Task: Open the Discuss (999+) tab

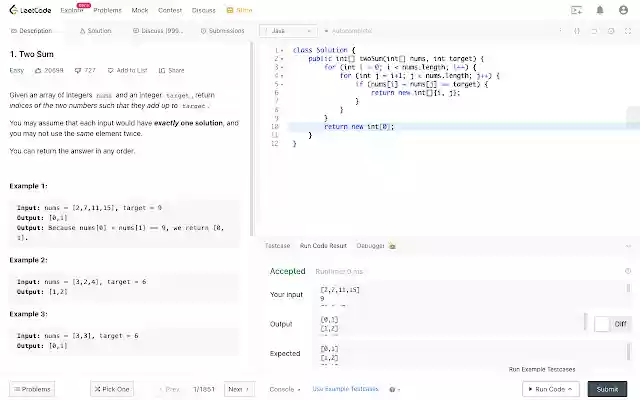Action: pyautogui.click(x=158, y=31)
